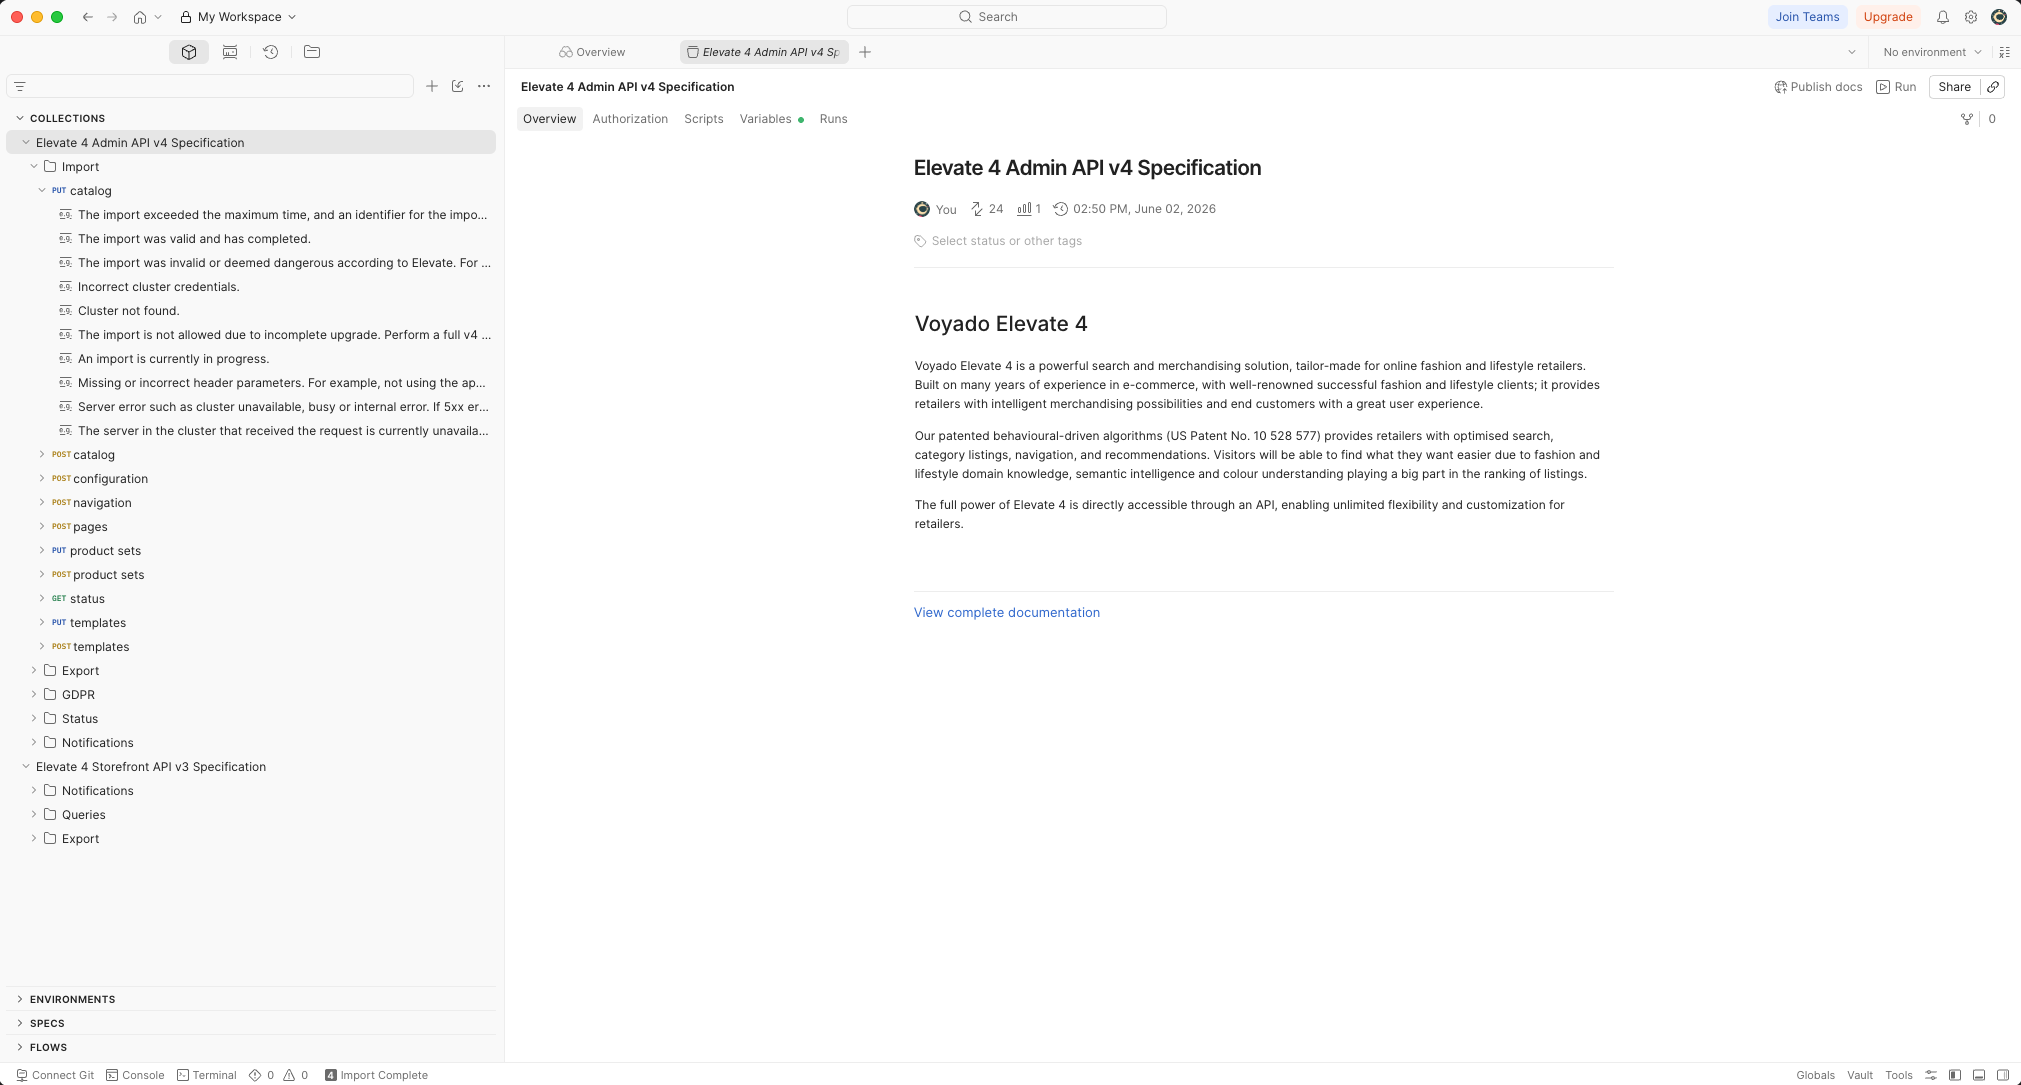Click the Publish docs button
This screenshot has height=1085, width=2021.
(x=1818, y=87)
